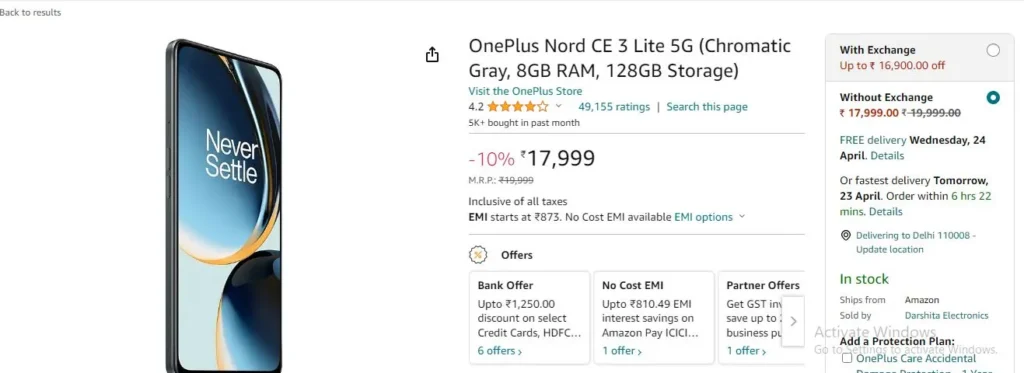Open 1 offer under Partner Offers
1024x373 pixels.
pyautogui.click(x=746, y=351)
